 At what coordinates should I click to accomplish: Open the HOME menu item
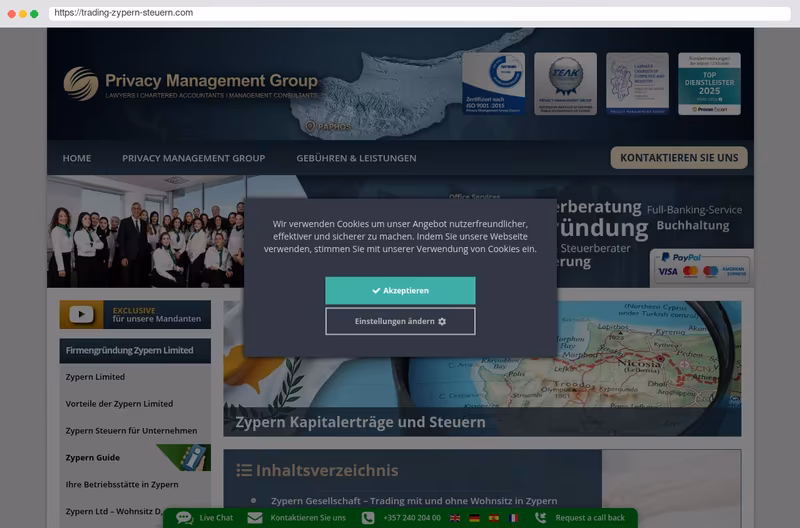tap(77, 158)
